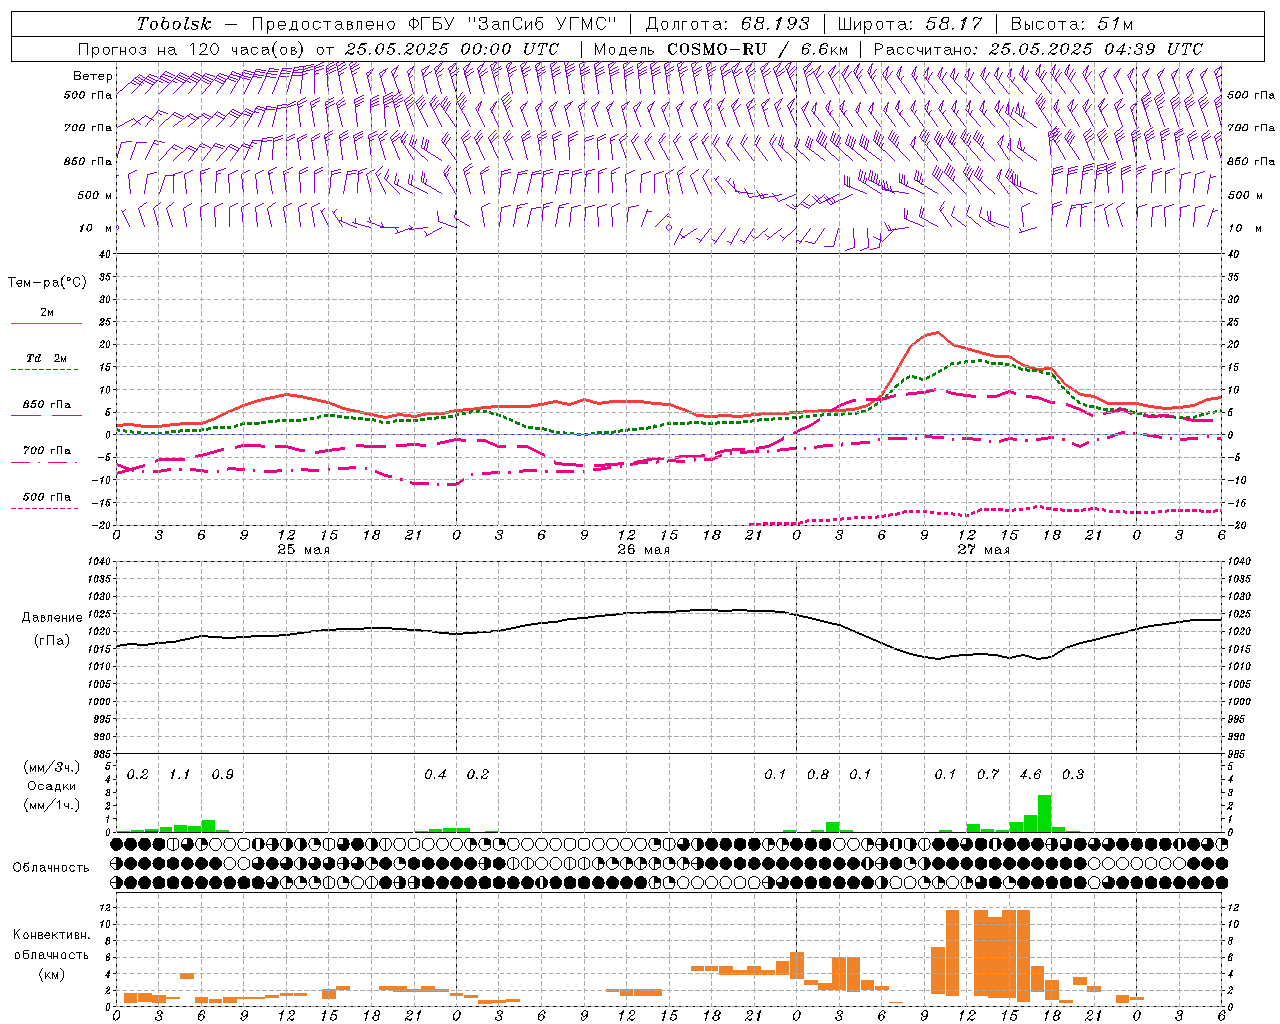Click the 'Модель COSMO-RU / 6.6км' text

pos(720,49)
